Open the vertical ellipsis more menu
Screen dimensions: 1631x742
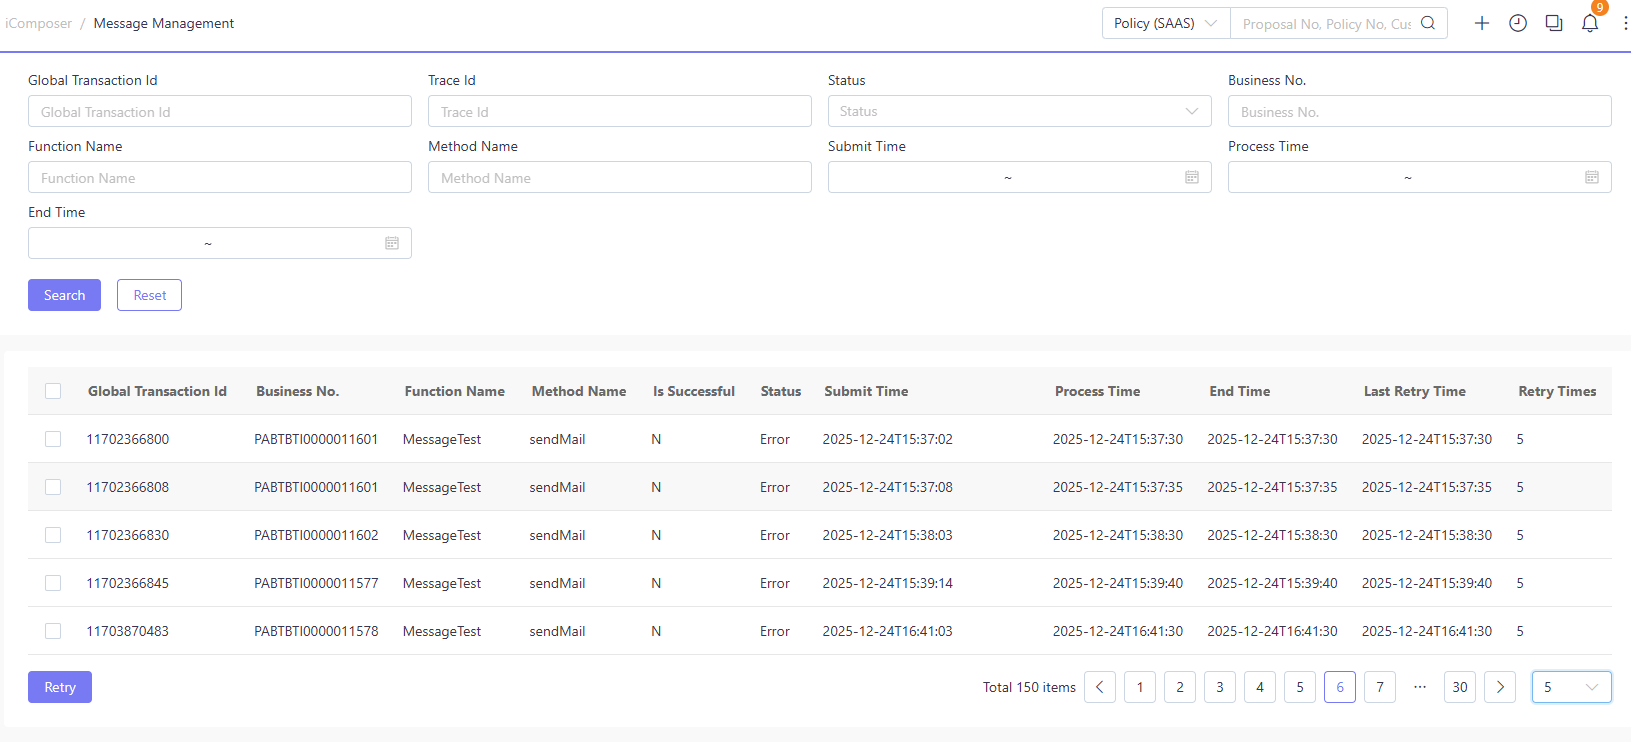click(x=1625, y=23)
